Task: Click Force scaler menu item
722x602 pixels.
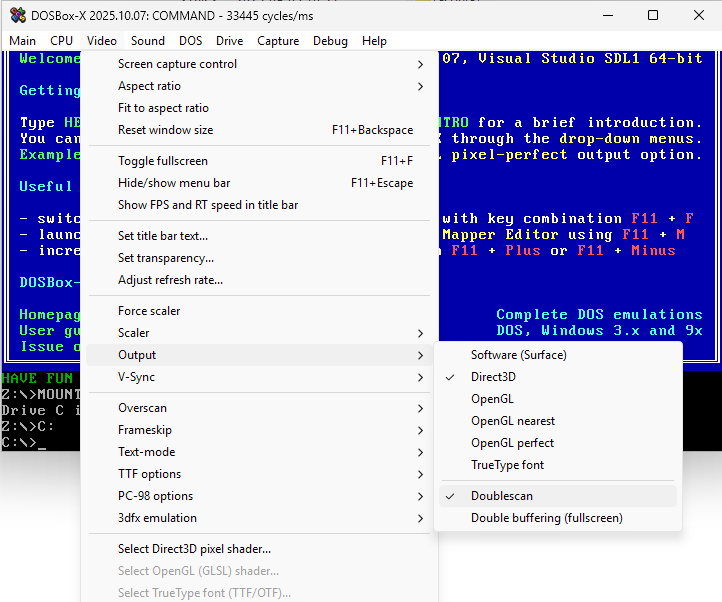Action: pos(149,311)
